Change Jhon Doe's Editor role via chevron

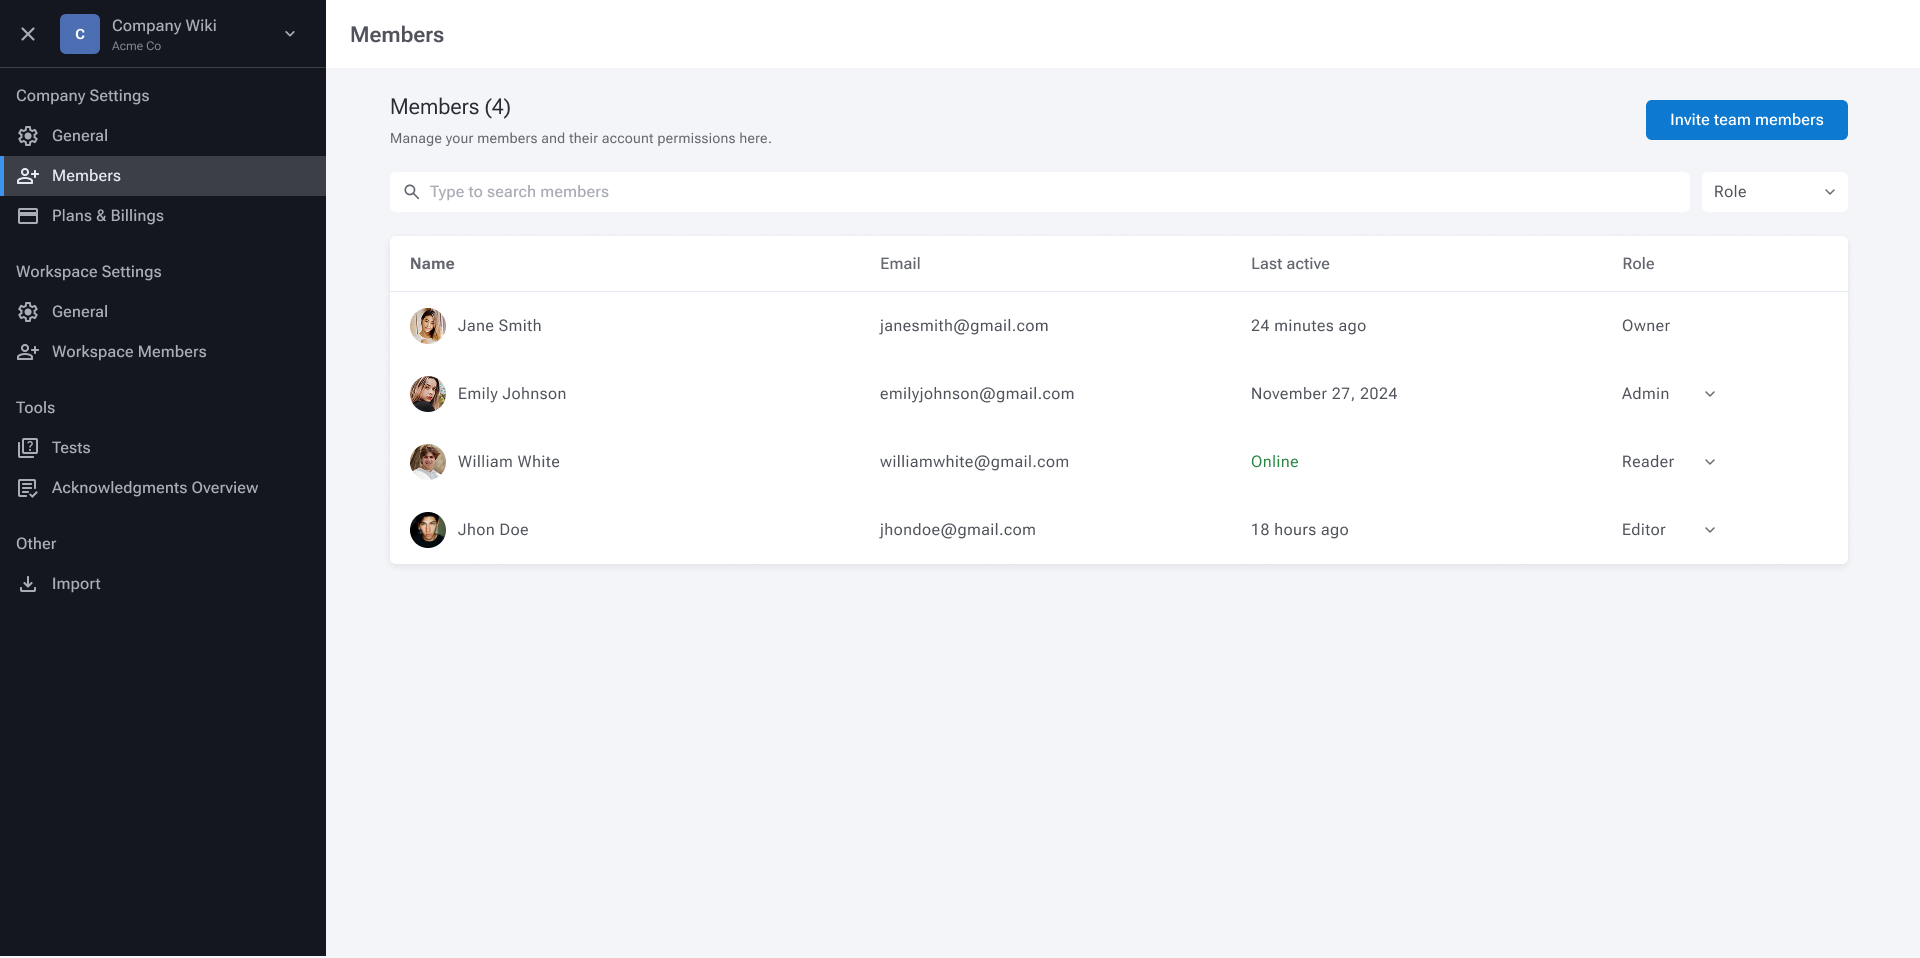[1710, 530]
